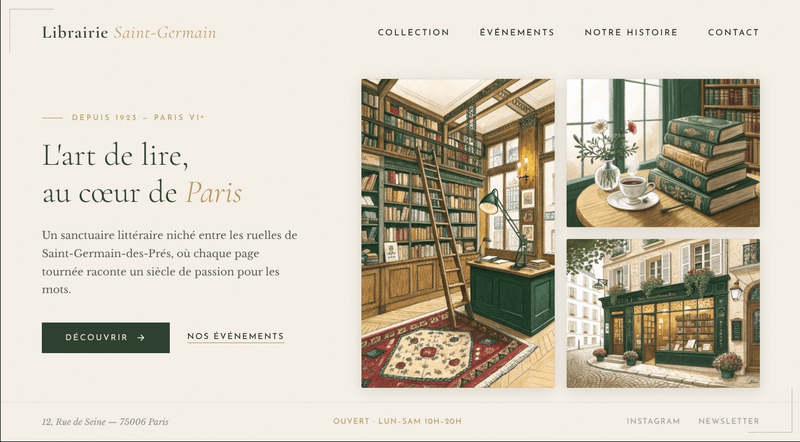Open the Instagram footer link

coord(653,421)
